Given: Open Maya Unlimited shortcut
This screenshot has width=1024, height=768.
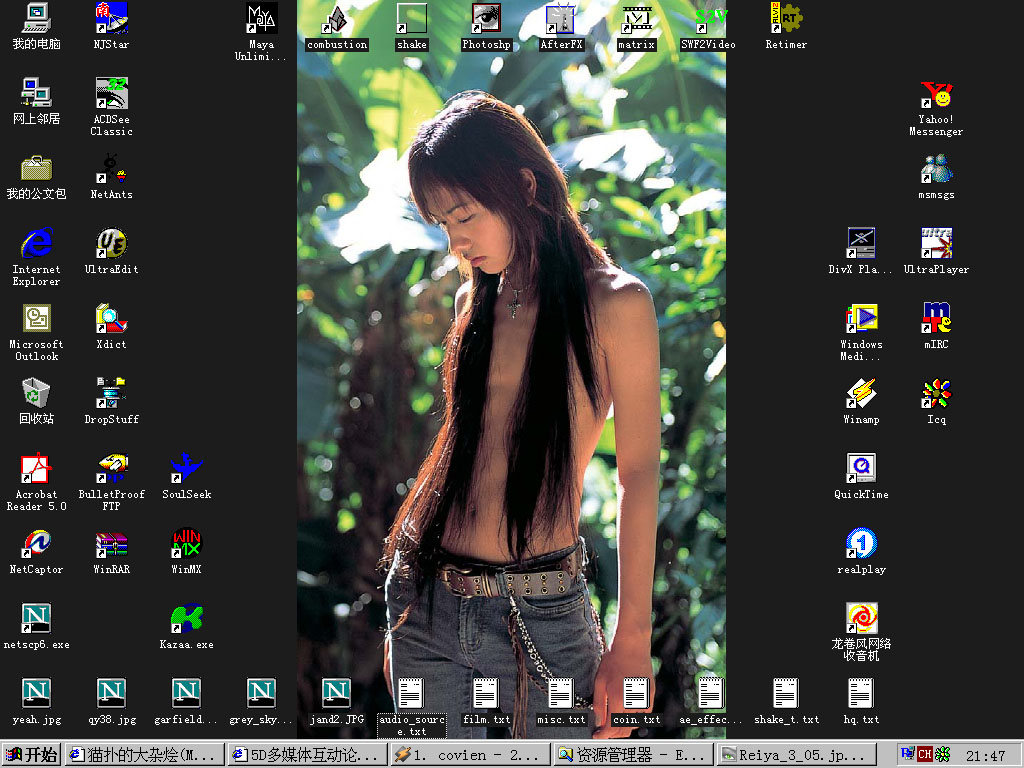Looking at the screenshot, I should pyautogui.click(x=261, y=19).
